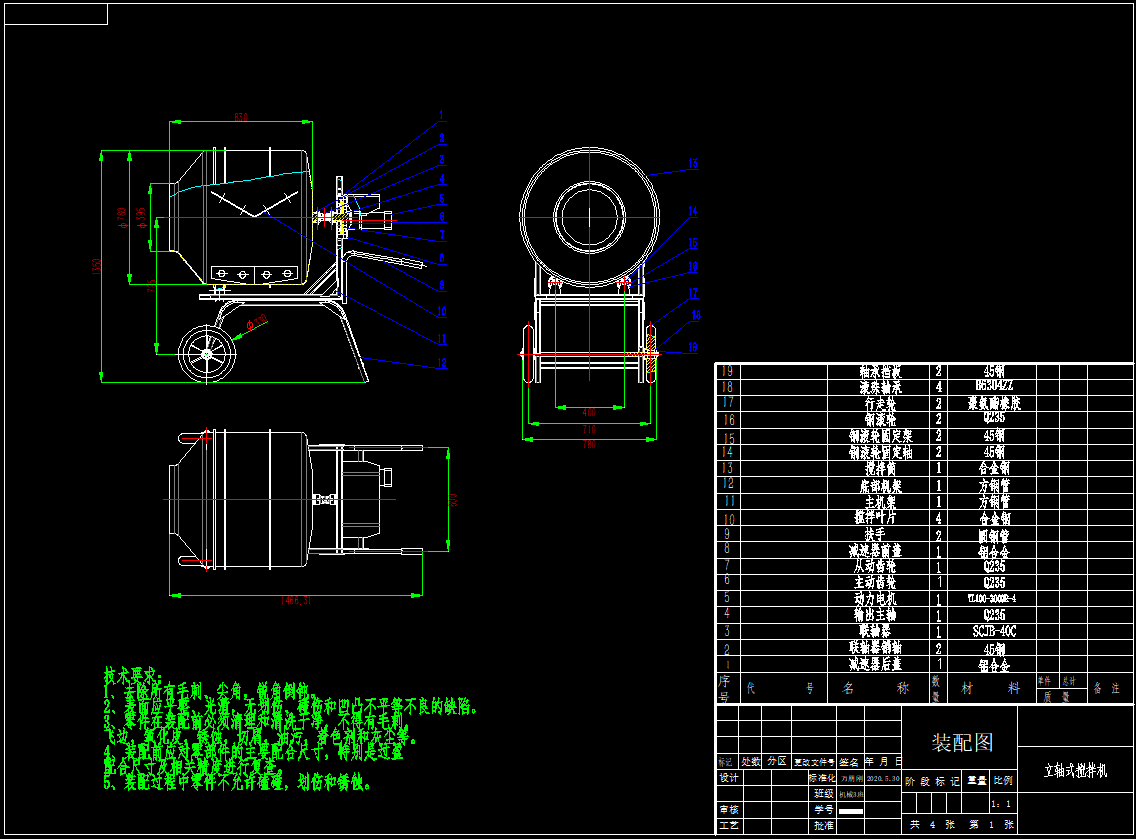
Task: Select the 阶段标记 header cell
Action: click(x=932, y=781)
